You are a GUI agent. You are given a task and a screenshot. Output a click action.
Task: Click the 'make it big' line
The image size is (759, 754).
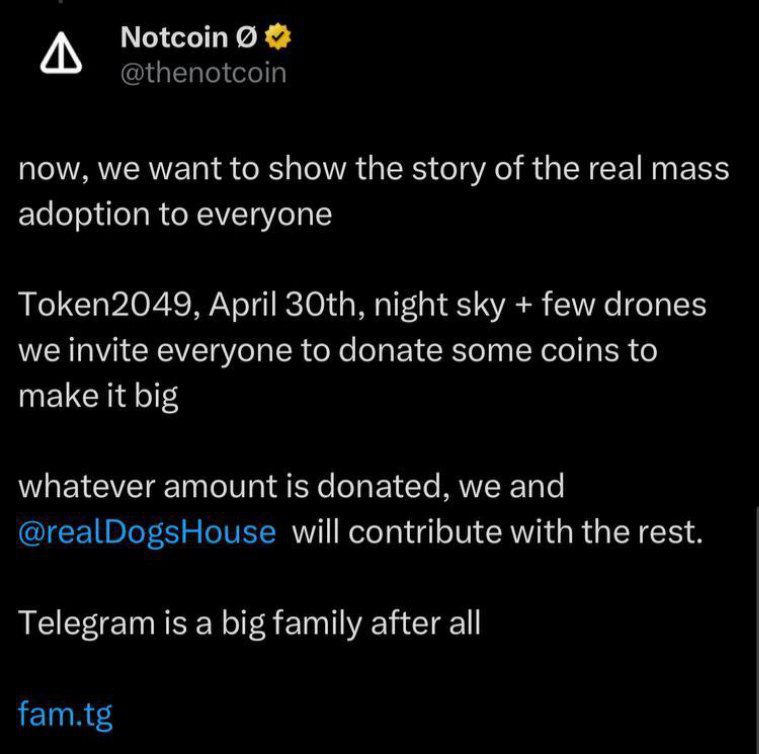(98, 396)
